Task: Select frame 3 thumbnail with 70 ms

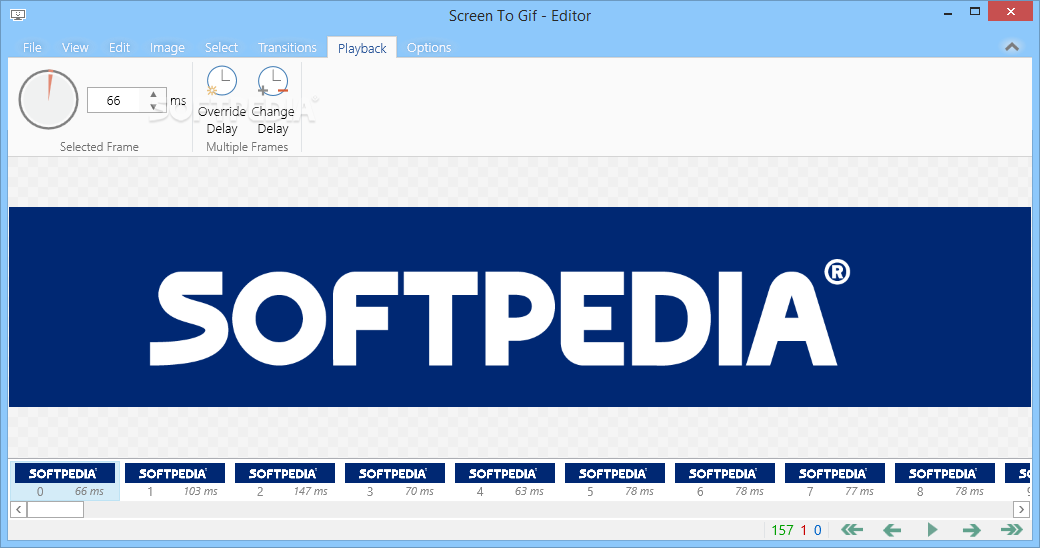Action: (x=395, y=481)
